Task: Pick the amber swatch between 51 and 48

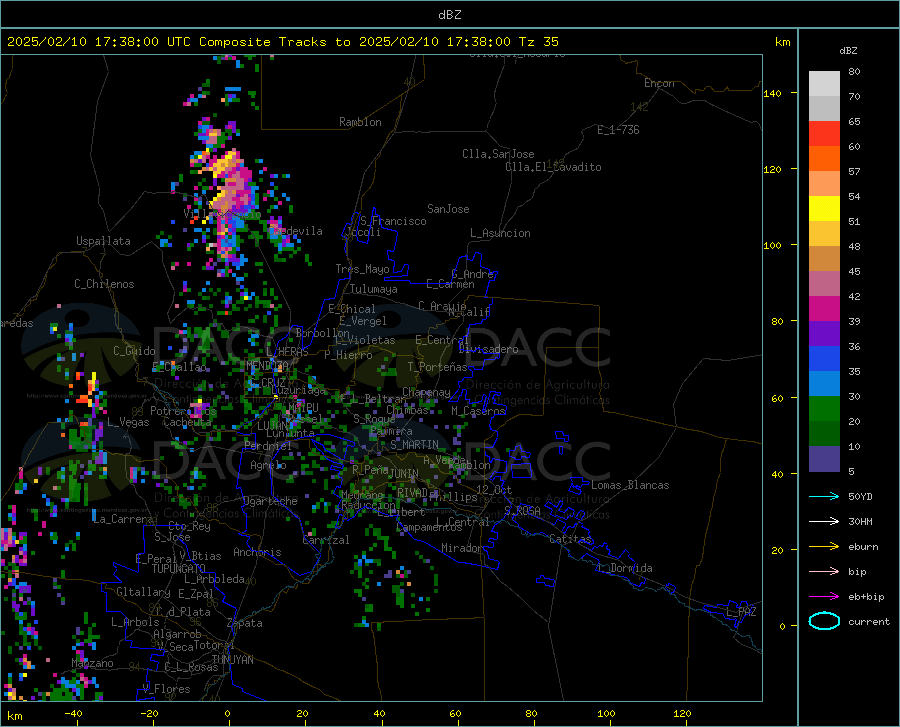Action: tap(824, 234)
